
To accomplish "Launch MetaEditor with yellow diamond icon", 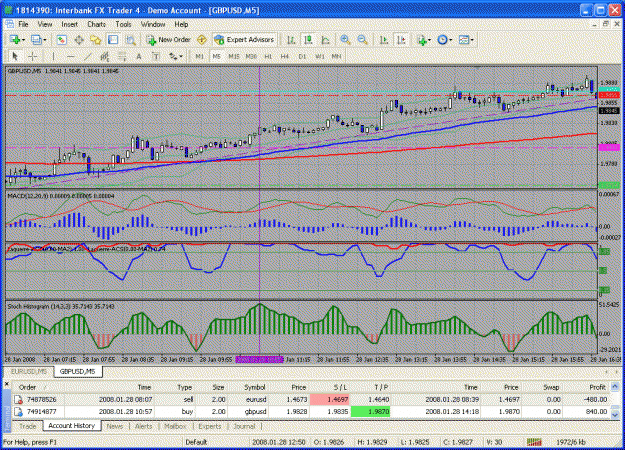I will tap(202, 40).
